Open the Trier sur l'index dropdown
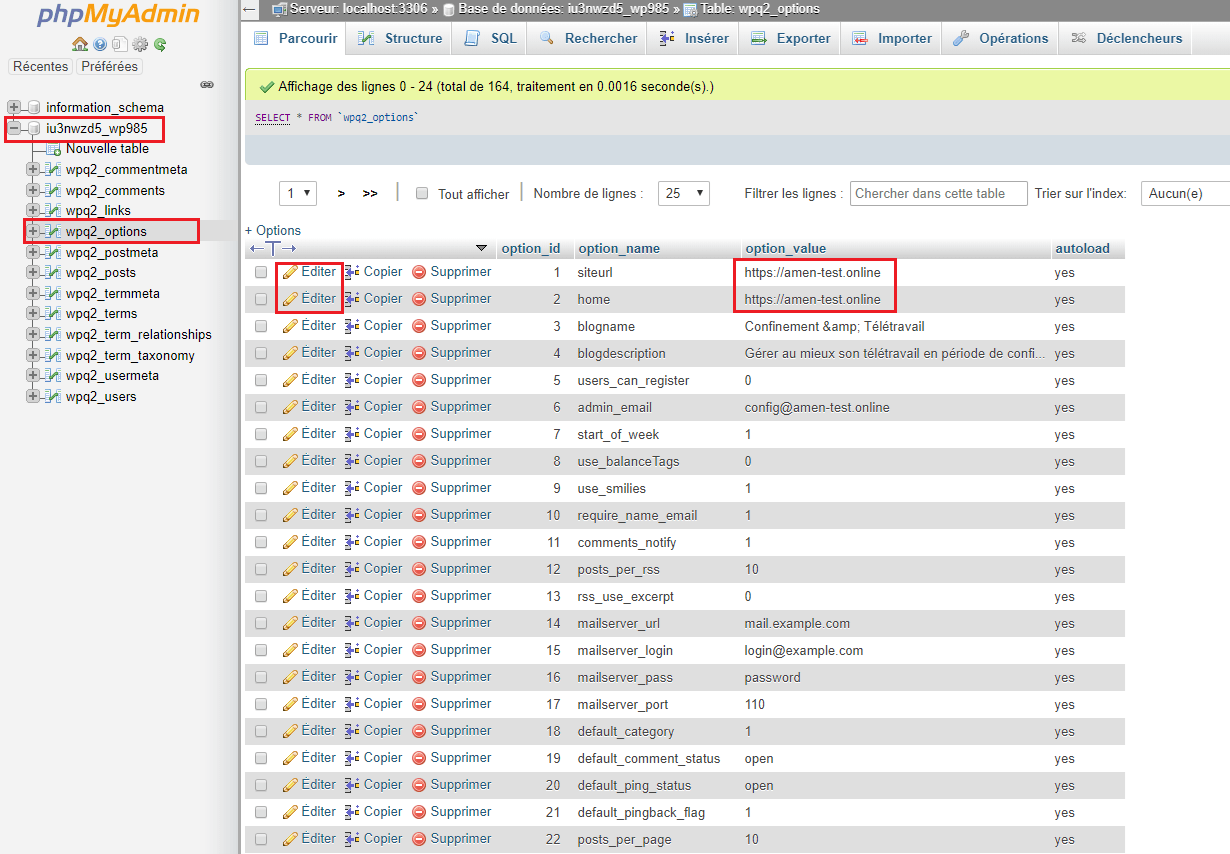Image resolution: width=1230 pixels, height=854 pixels. [1185, 193]
